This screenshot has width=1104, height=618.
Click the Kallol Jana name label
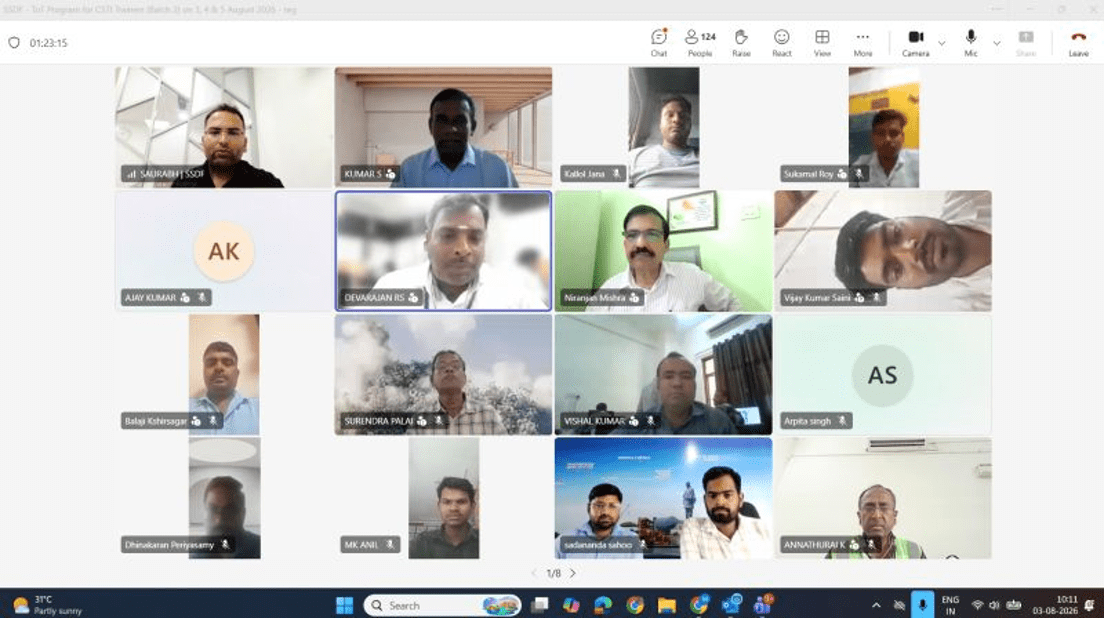click(584, 174)
